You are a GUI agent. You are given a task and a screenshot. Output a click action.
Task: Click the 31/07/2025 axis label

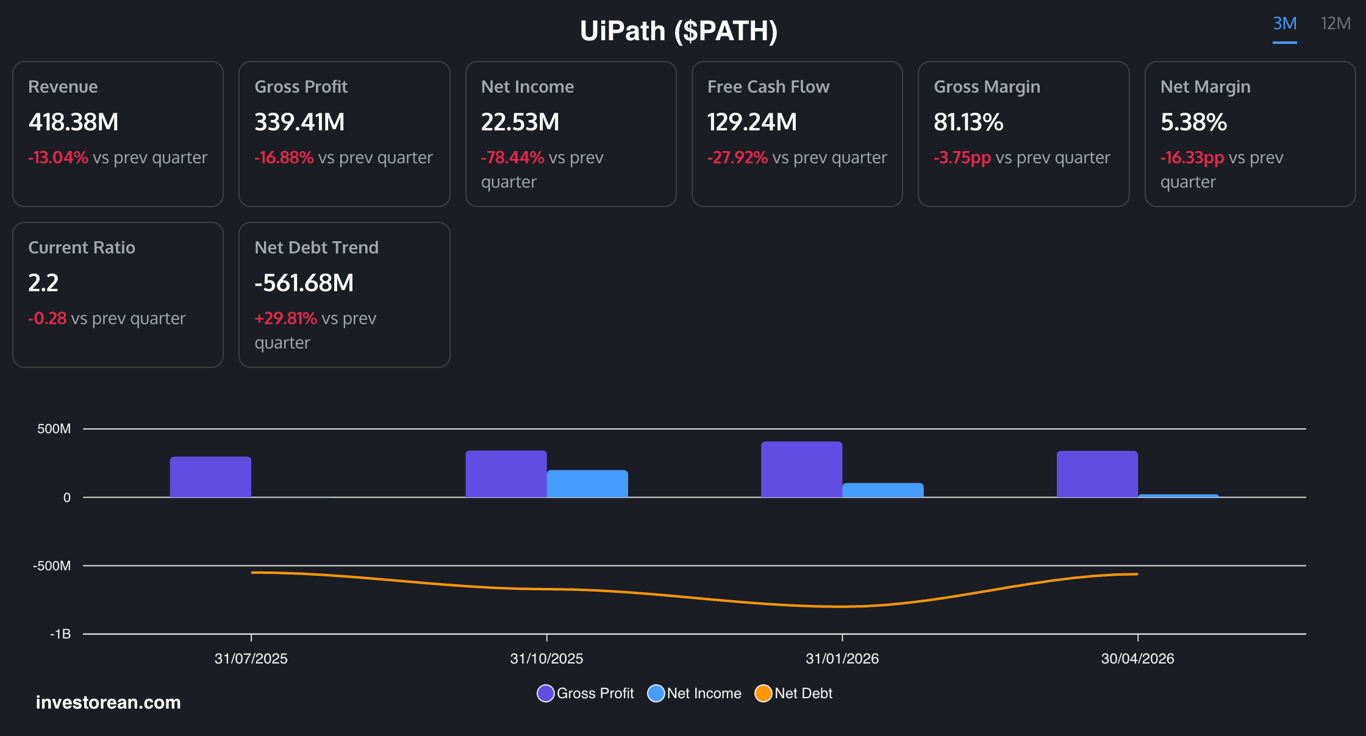tap(251, 659)
